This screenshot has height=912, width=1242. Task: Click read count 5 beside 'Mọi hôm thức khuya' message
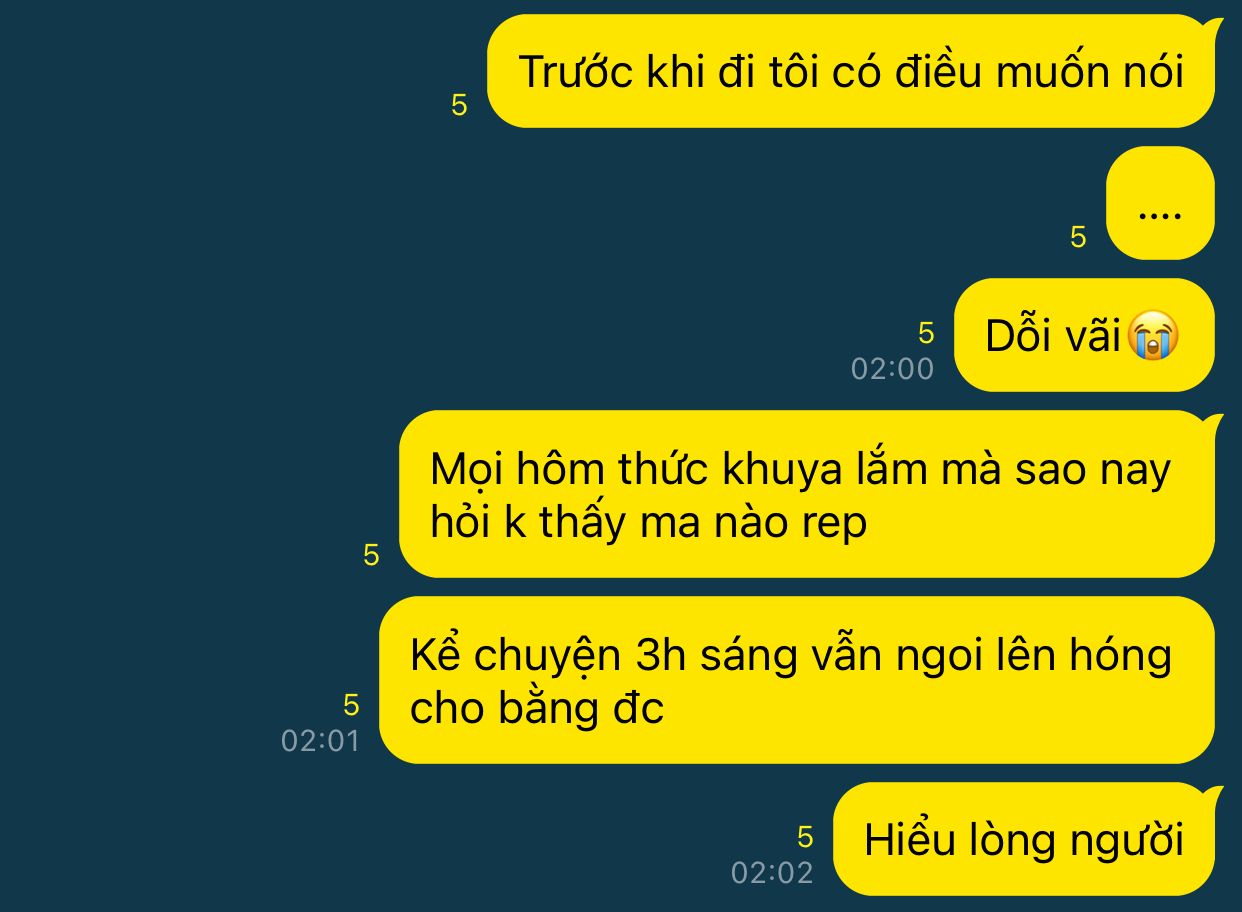371,555
